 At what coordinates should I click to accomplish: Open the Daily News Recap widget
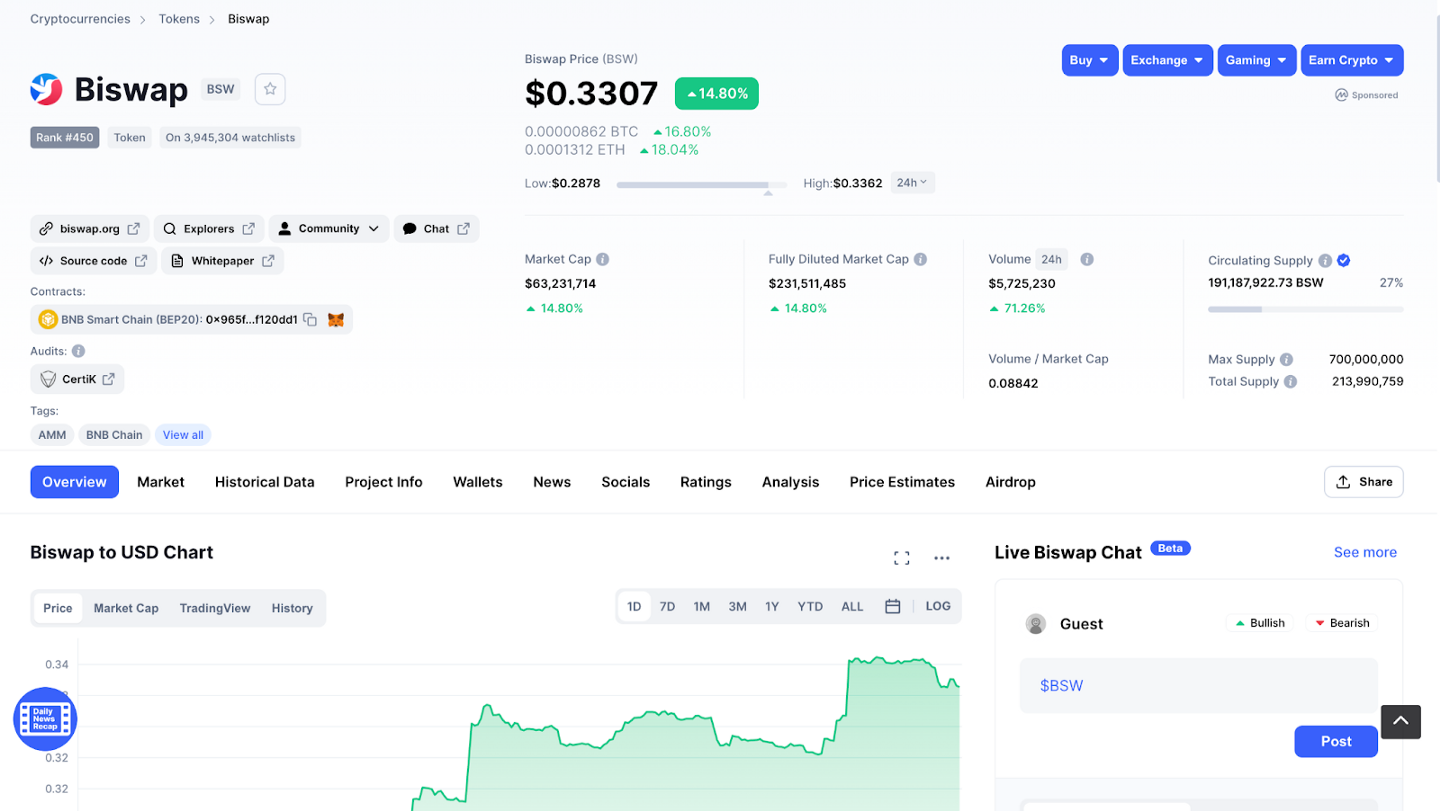45,719
